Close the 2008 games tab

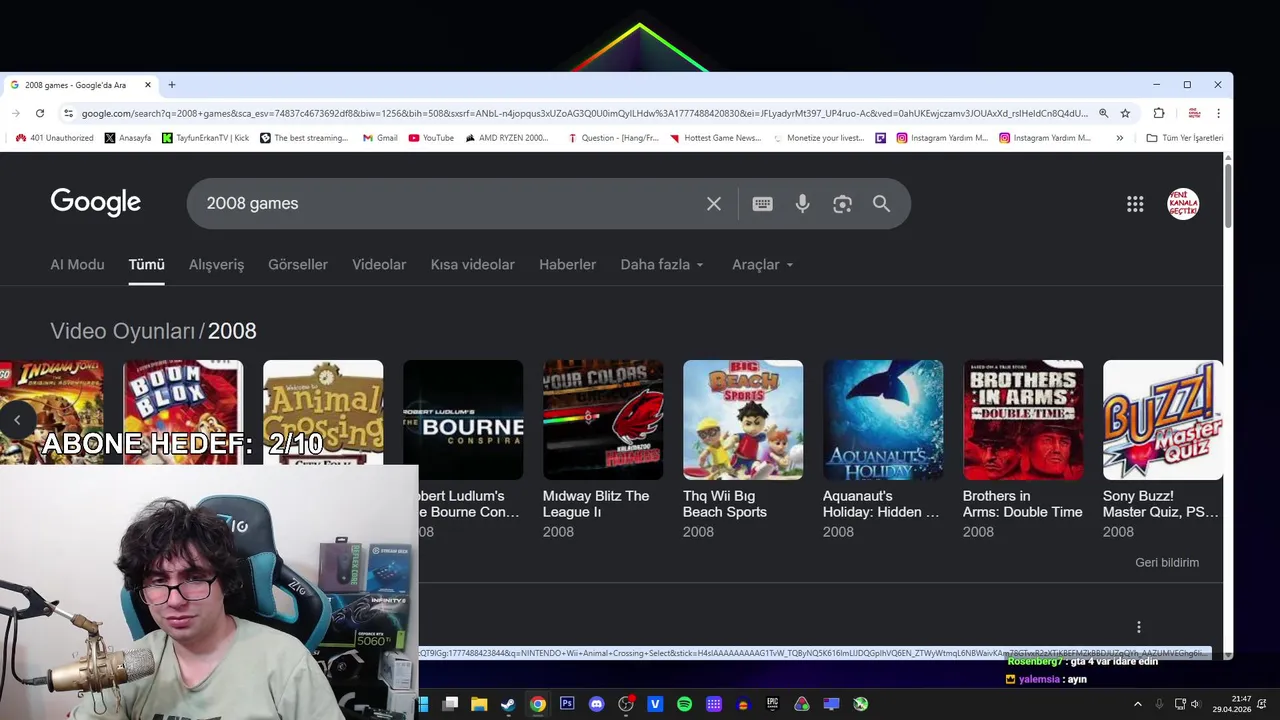pos(148,85)
